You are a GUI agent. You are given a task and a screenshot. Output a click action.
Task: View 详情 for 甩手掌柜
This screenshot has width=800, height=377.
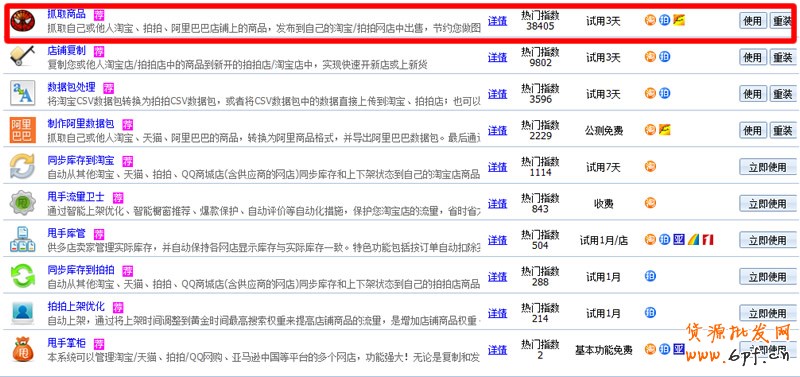point(497,350)
